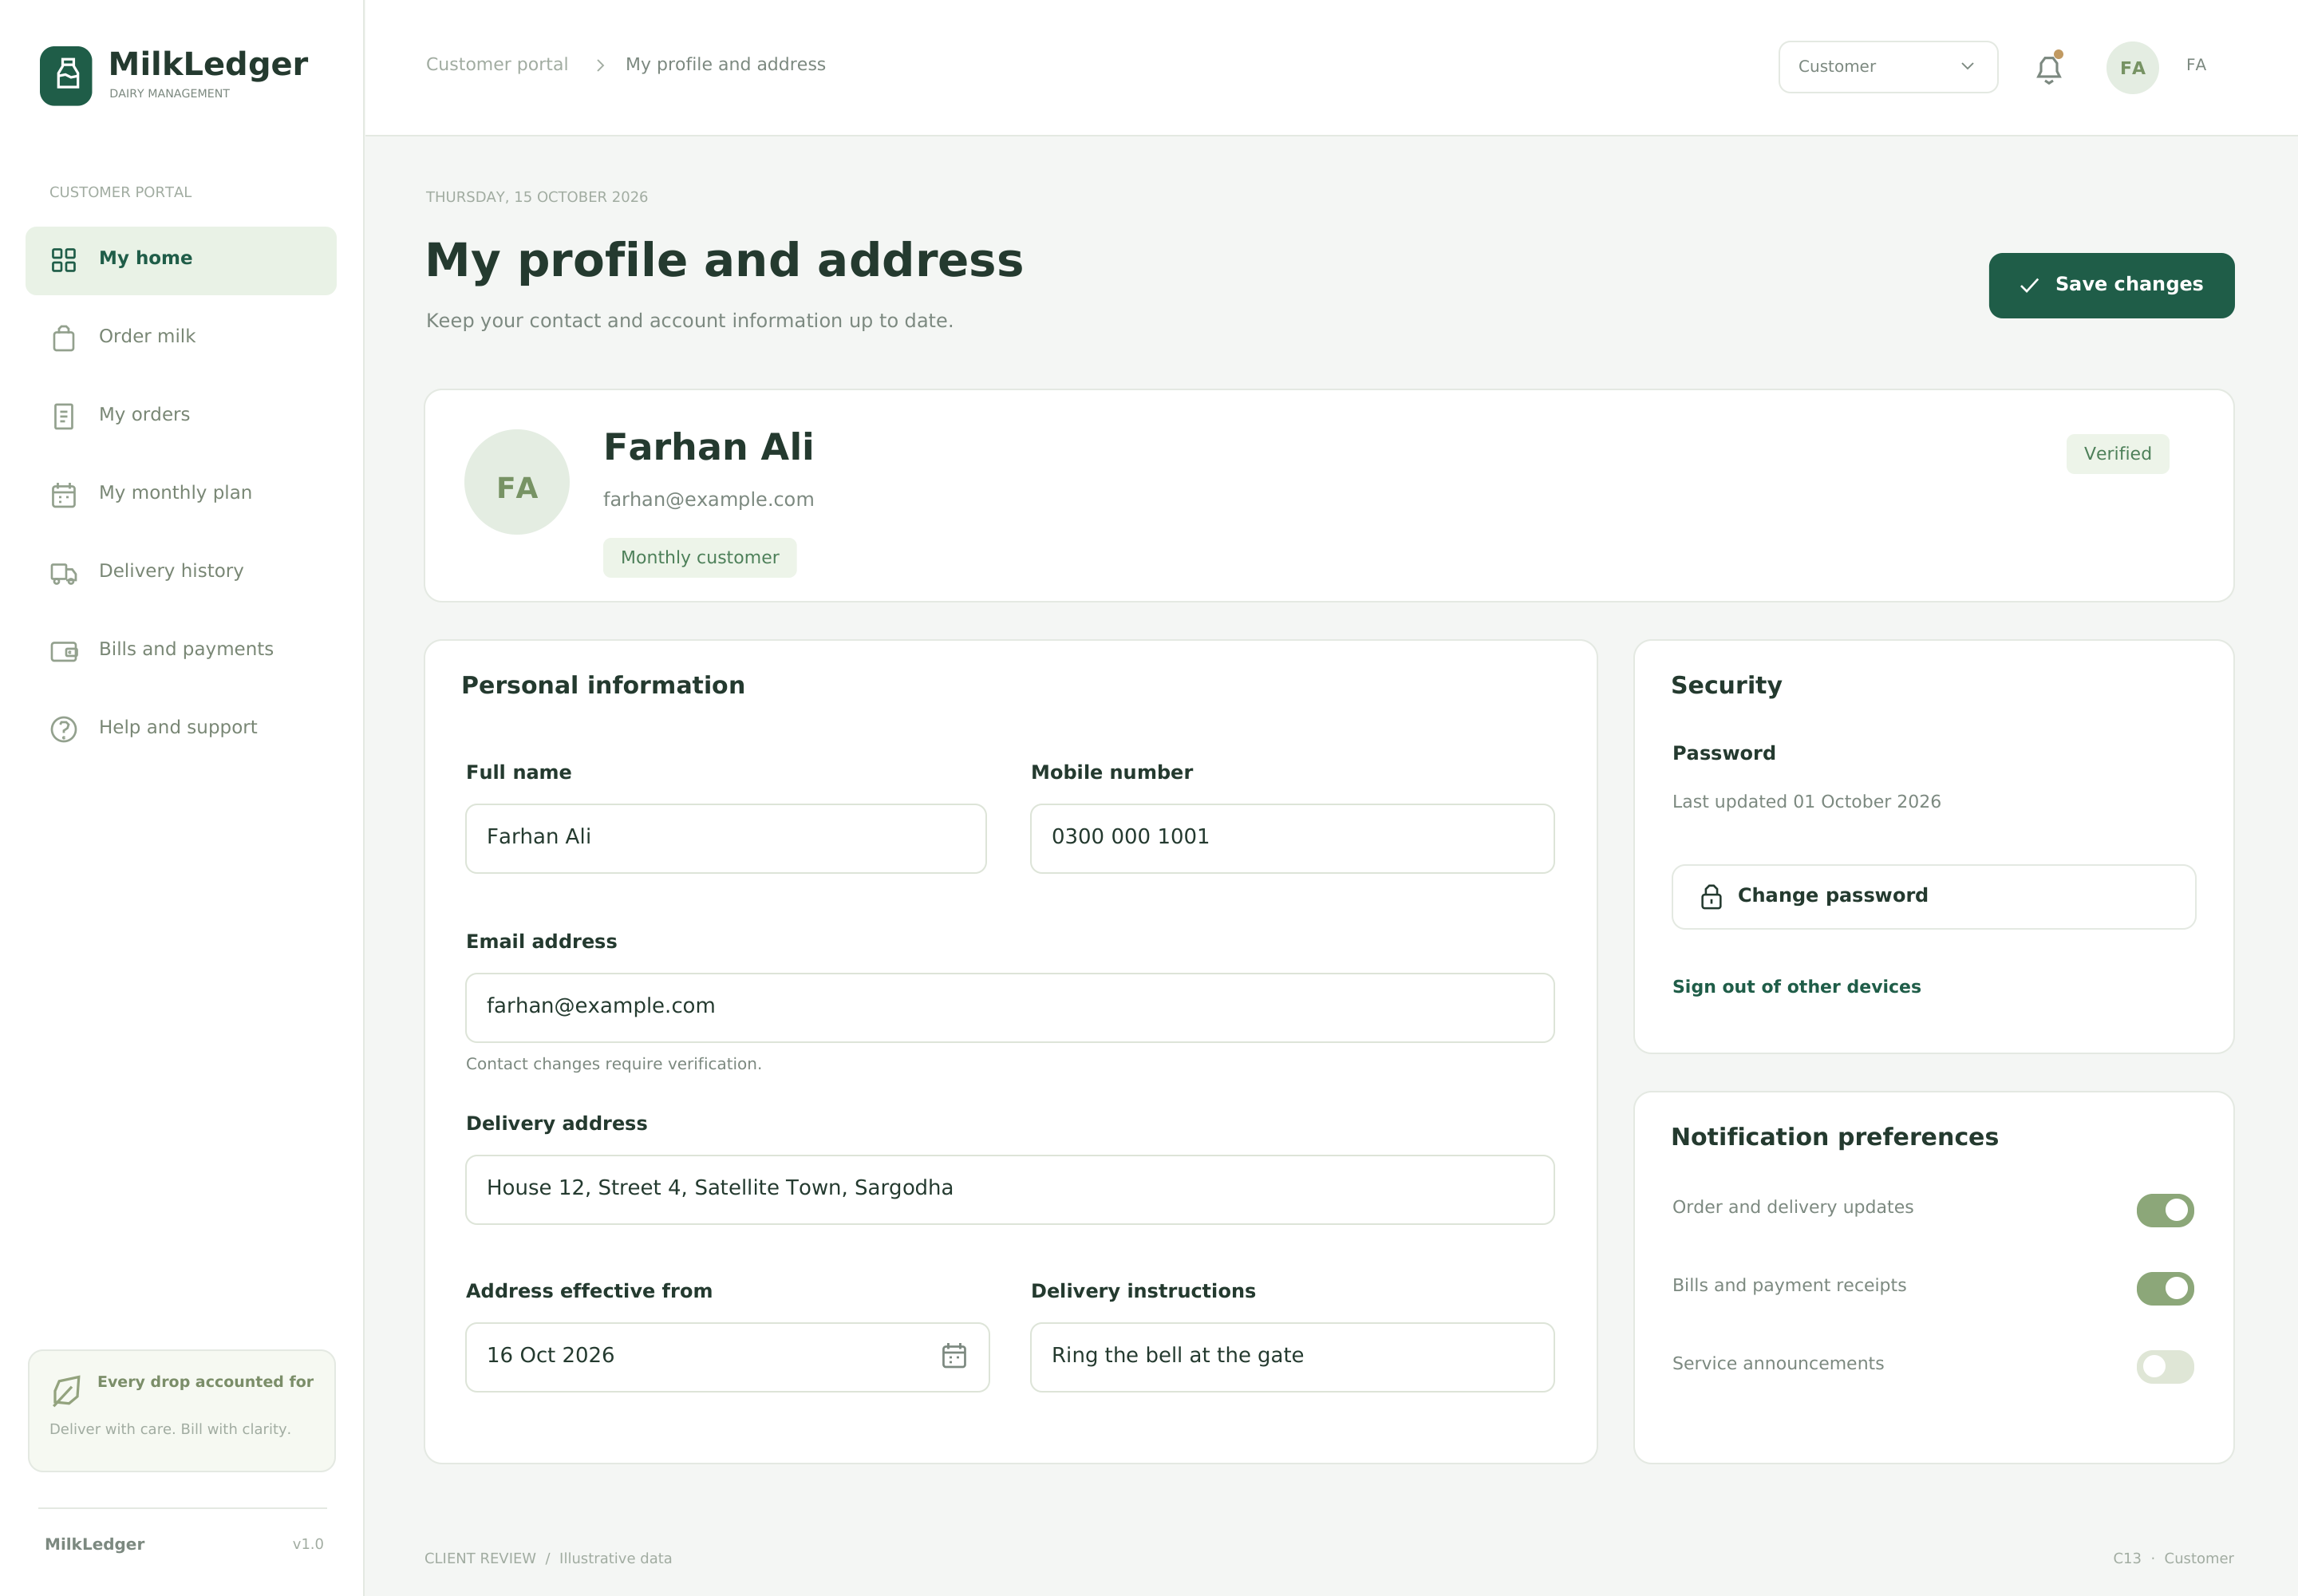Click the Bills and payments wallet icon

coord(64,651)
